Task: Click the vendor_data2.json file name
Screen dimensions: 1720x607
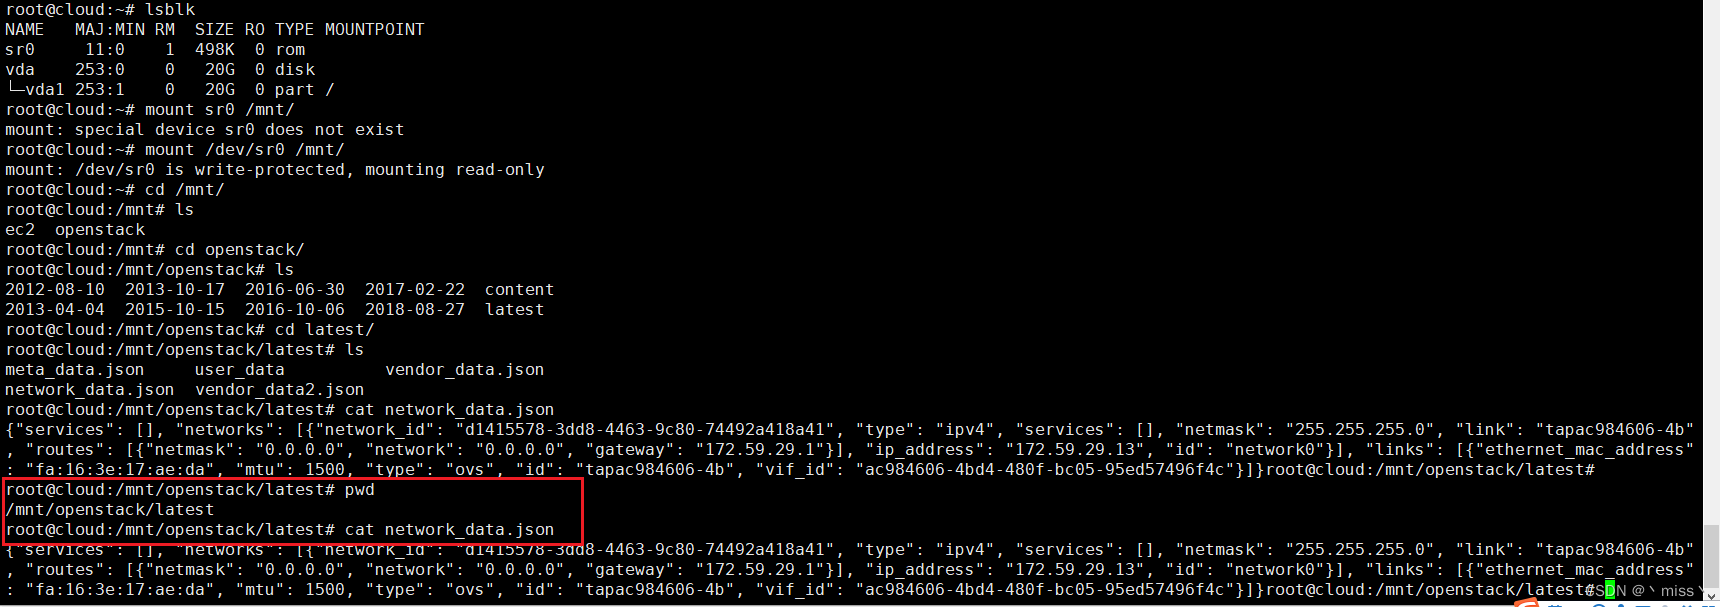Action: (x=280, y=390)
